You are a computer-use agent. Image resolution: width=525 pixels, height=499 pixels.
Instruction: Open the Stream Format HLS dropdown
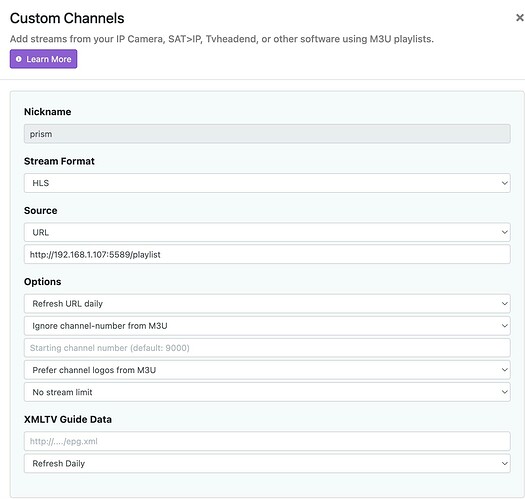point(267,183)
